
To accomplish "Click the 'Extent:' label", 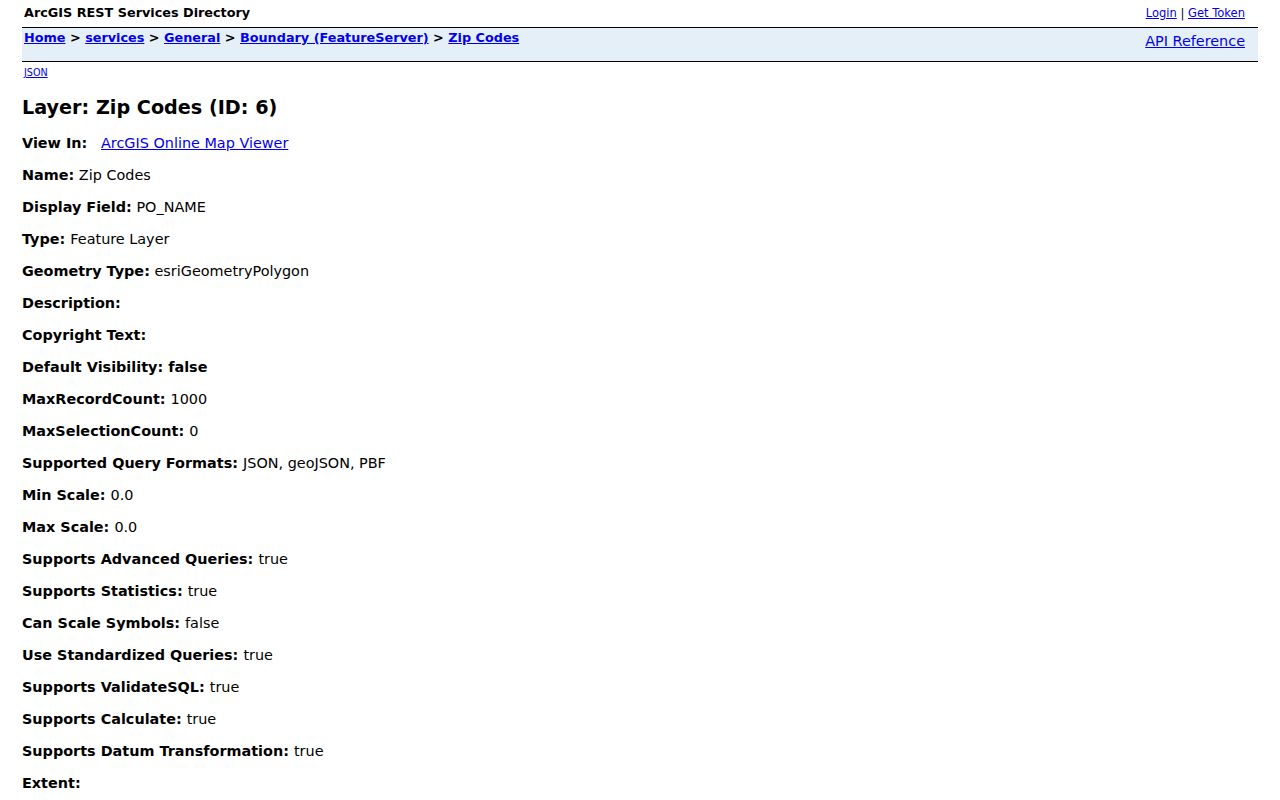I will (x=51, y=783).
